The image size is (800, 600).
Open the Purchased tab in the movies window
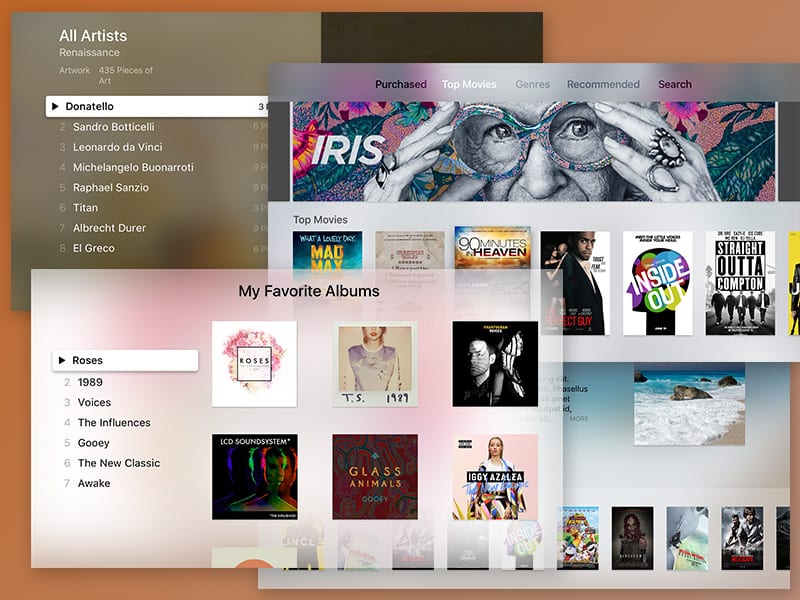click(x=401, y=84)
